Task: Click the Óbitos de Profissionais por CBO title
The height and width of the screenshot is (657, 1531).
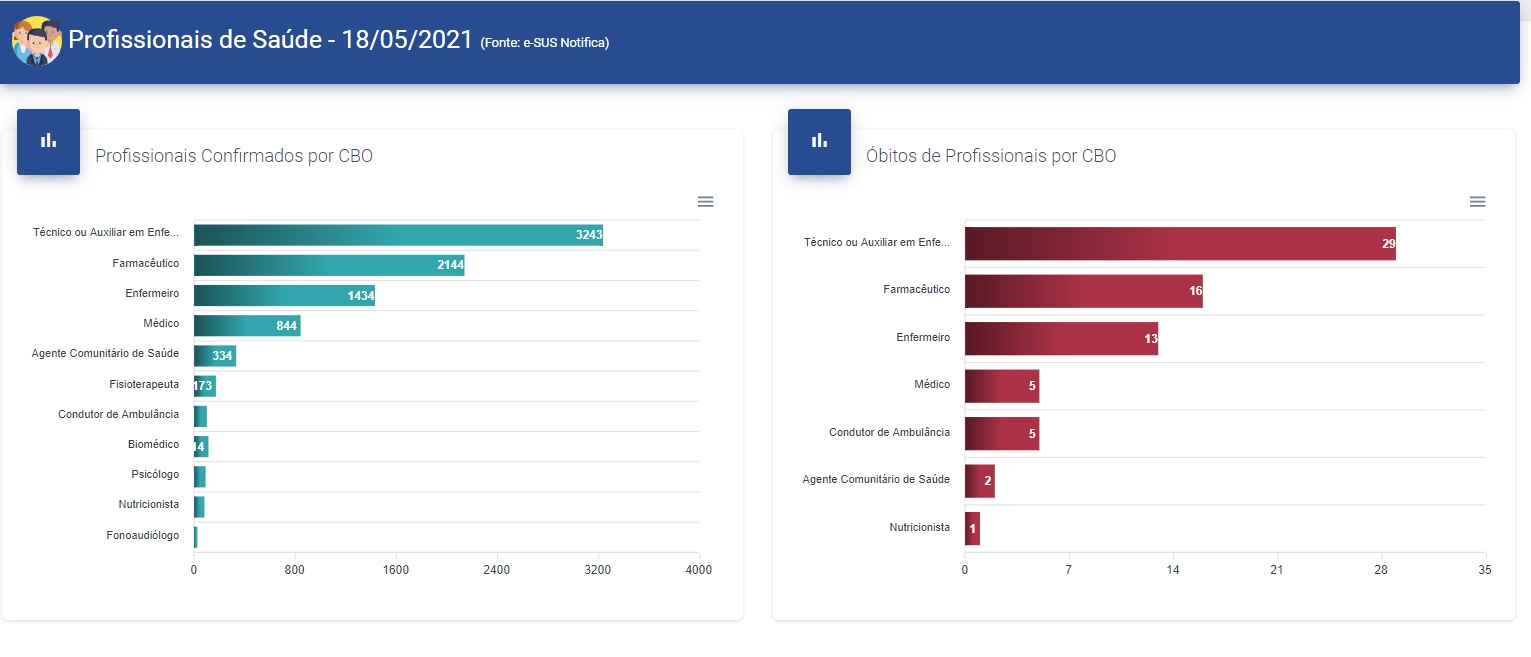Action: (x=990, y=156)
